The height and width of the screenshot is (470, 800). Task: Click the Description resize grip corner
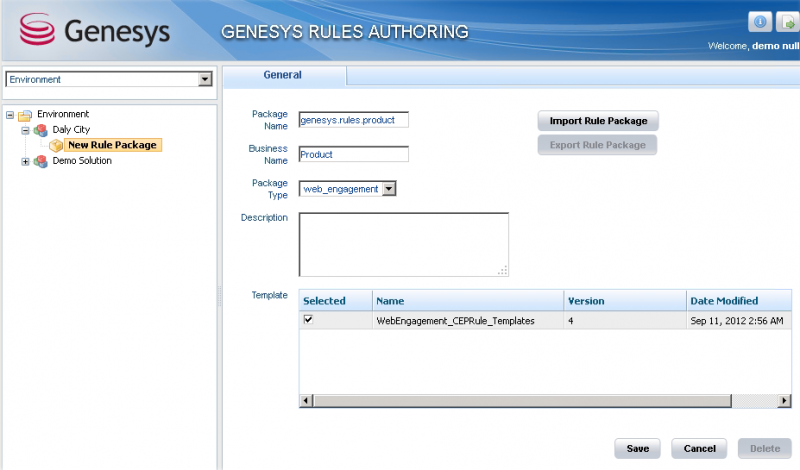point(503,270)
